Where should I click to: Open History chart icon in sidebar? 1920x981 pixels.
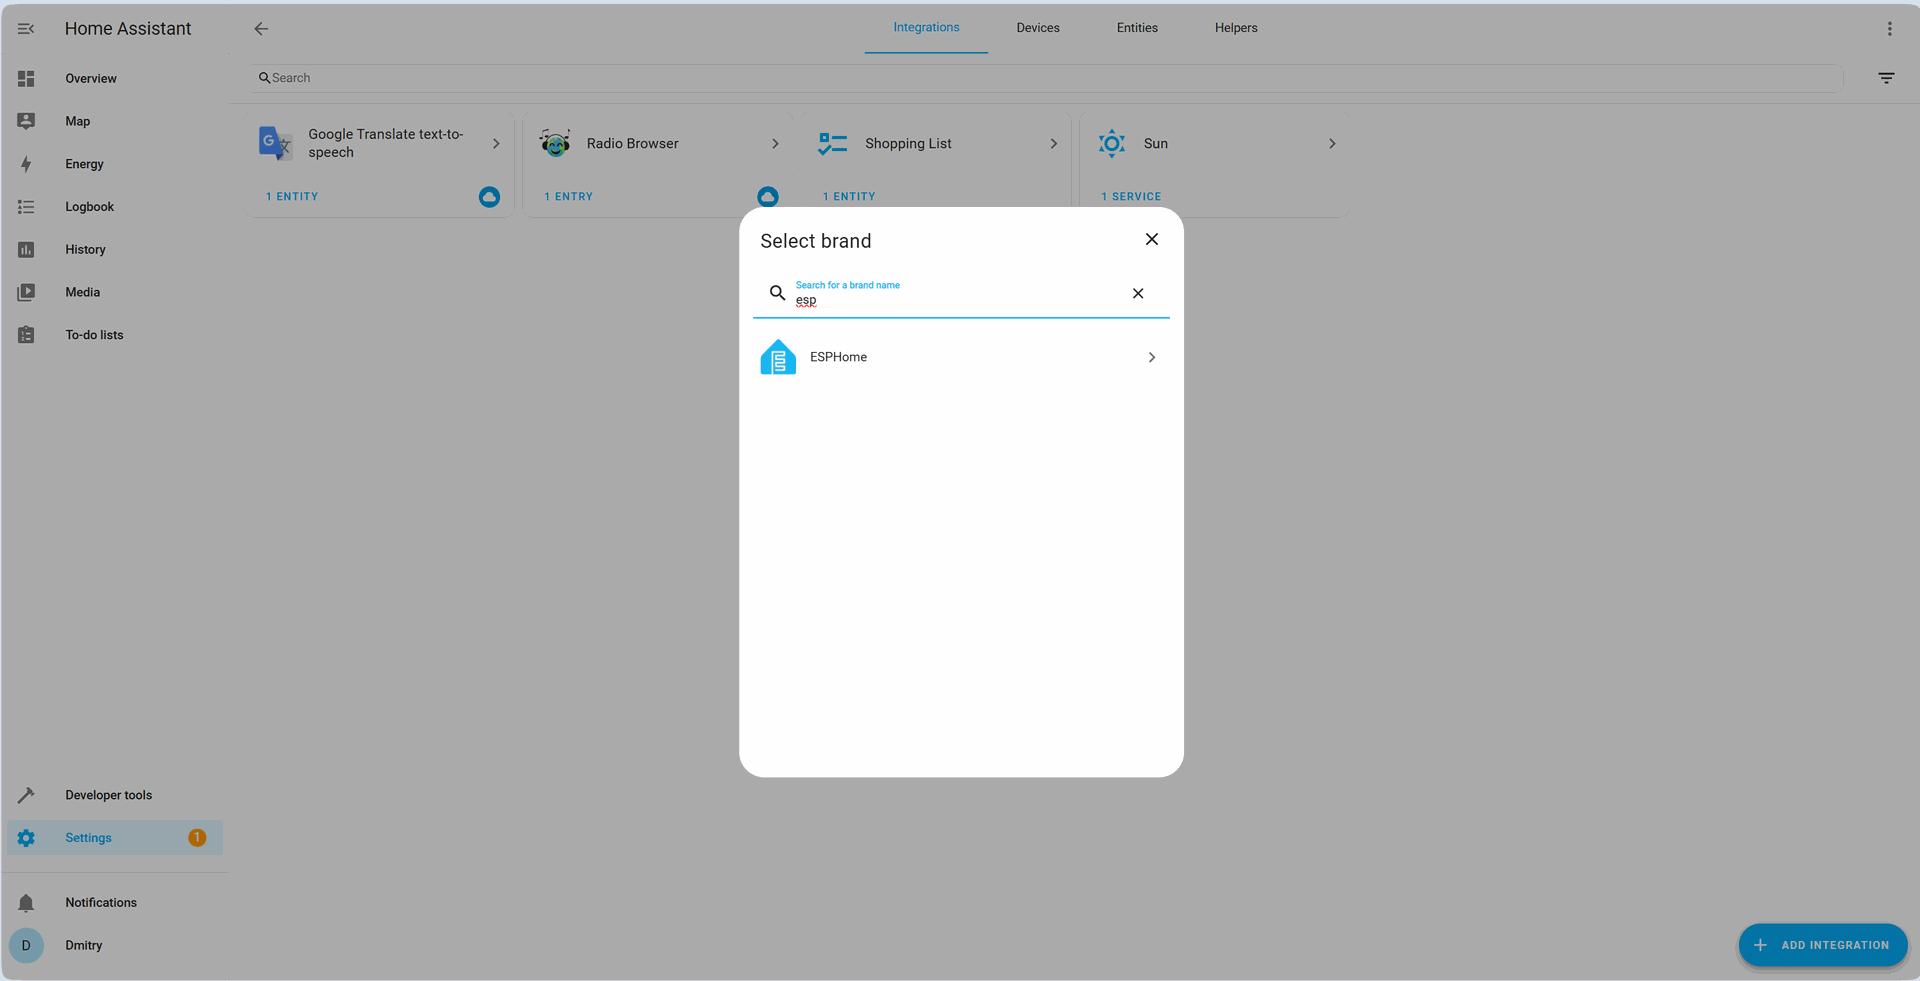(x=26, y=250)
